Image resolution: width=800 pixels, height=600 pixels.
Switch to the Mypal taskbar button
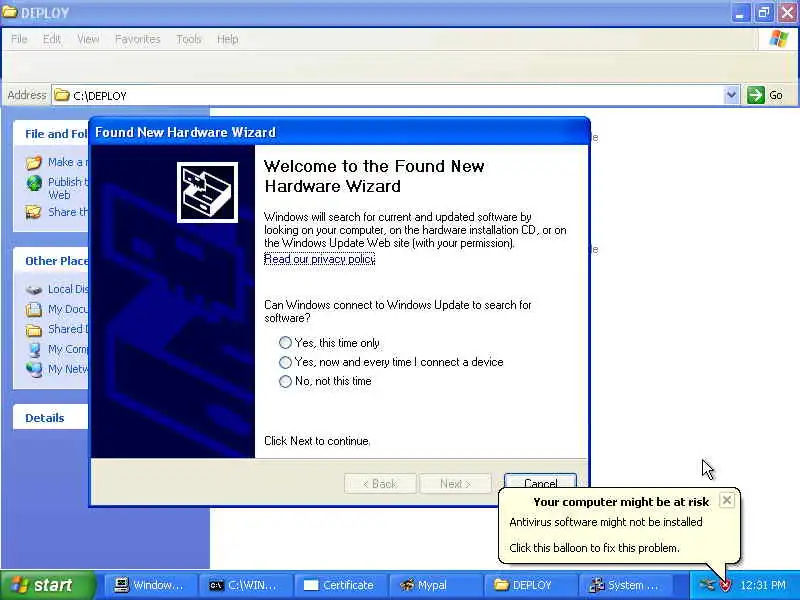click(x=436, y=585)
